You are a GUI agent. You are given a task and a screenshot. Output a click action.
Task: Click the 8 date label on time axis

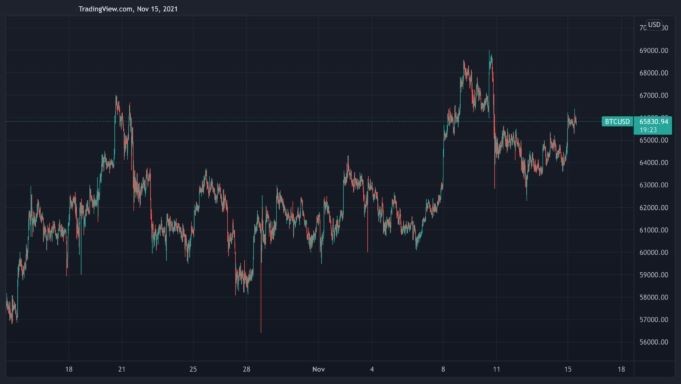443,369
